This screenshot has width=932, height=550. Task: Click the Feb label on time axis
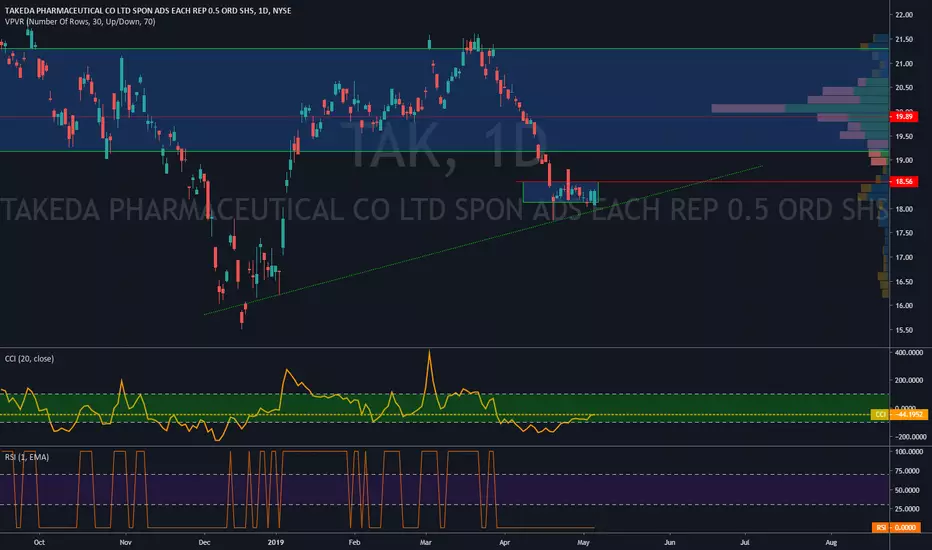[x=354, y=542]
